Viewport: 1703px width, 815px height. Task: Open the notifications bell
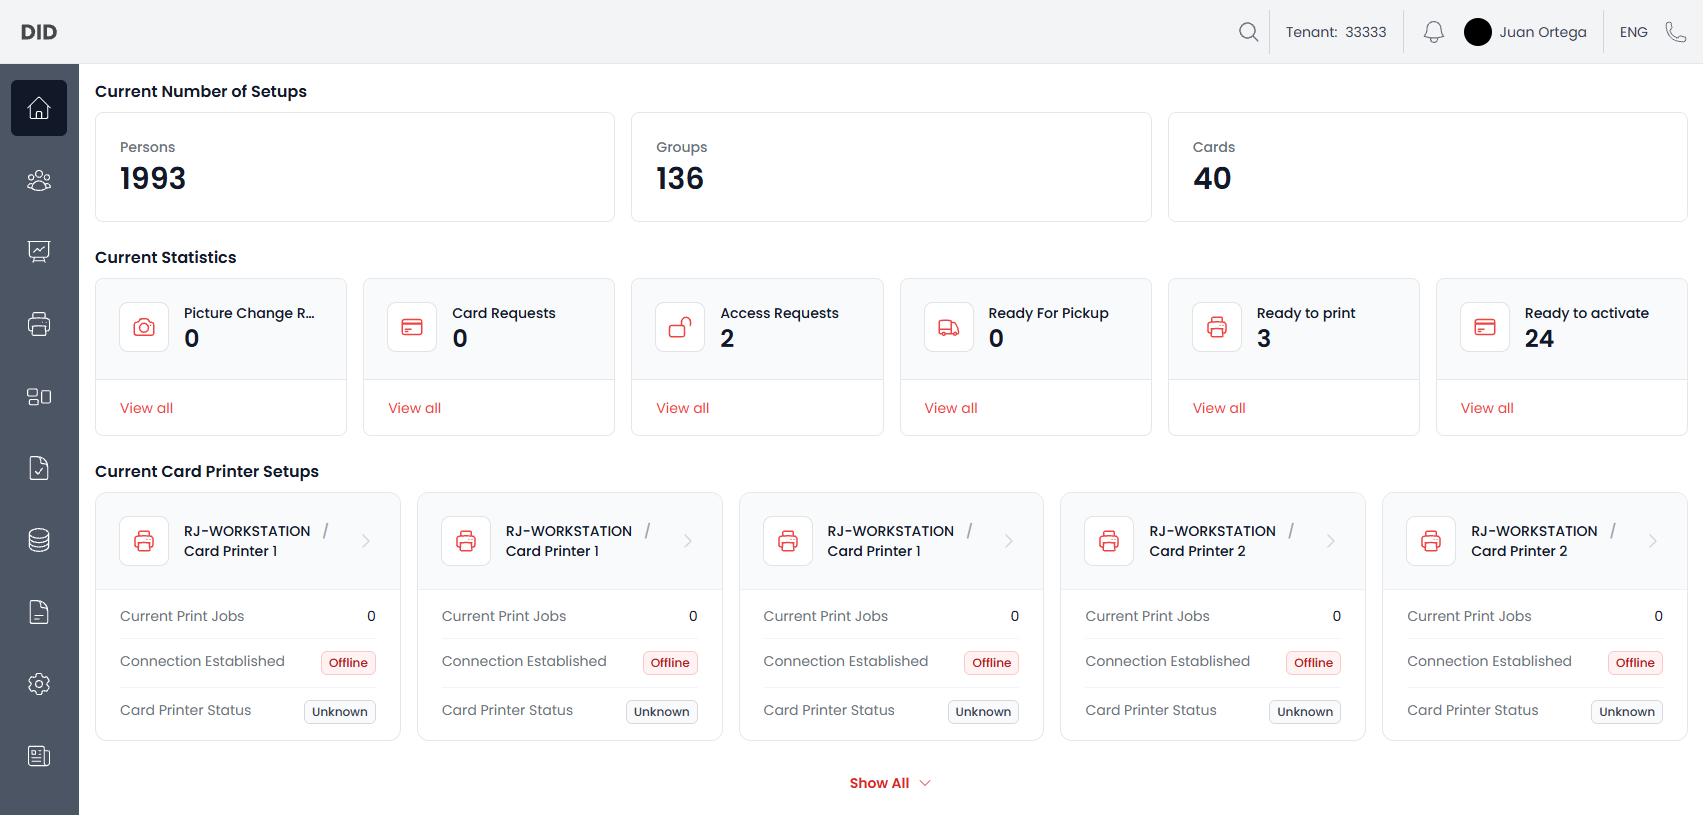click(1434, 32)
